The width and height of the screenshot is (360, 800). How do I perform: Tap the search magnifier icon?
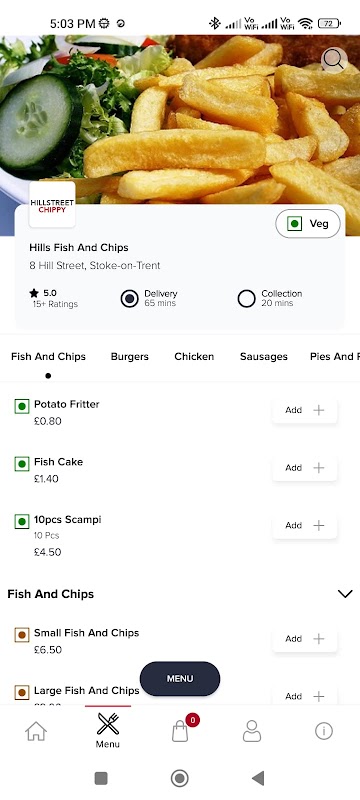click(x=334, y=60)
